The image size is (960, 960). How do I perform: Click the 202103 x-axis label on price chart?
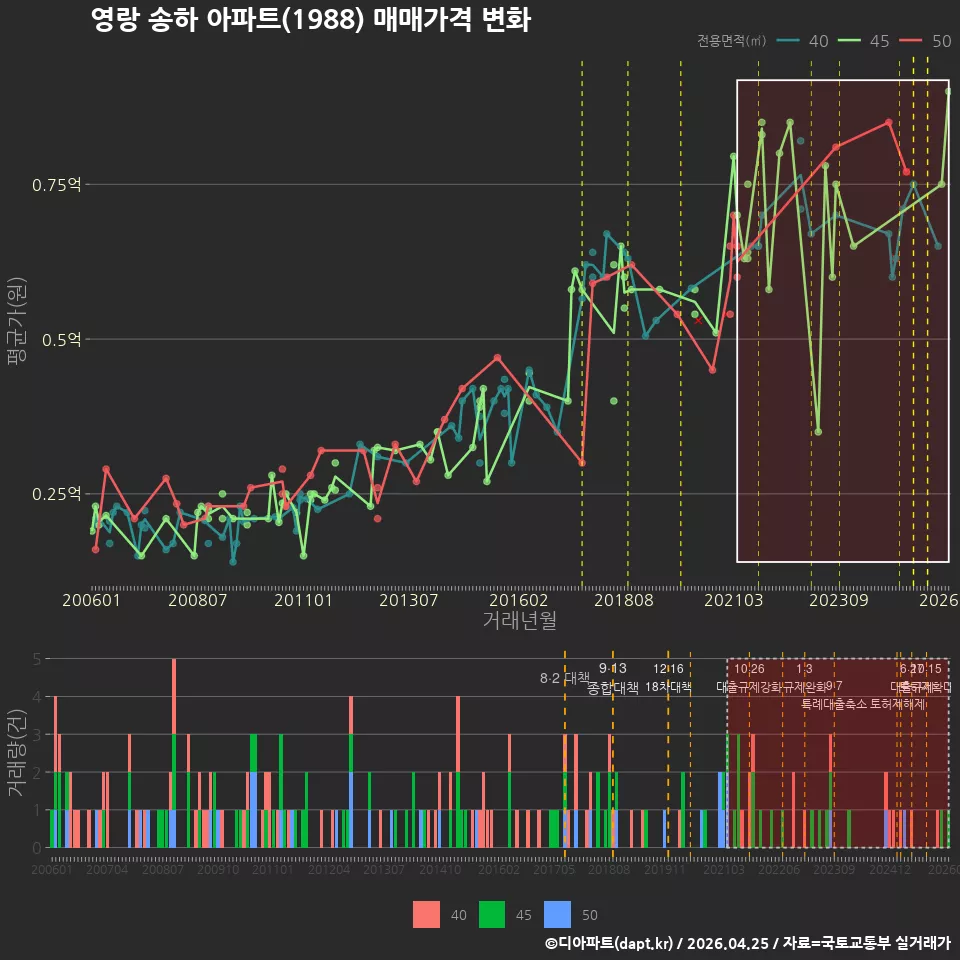coord(733,600)
